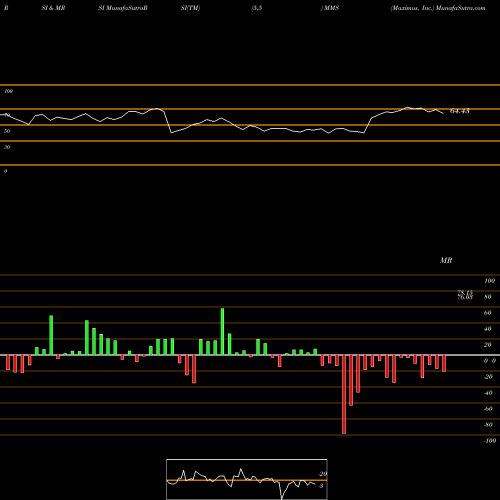
Task: Click the MR axis label 80
Action: click(488, 297)
